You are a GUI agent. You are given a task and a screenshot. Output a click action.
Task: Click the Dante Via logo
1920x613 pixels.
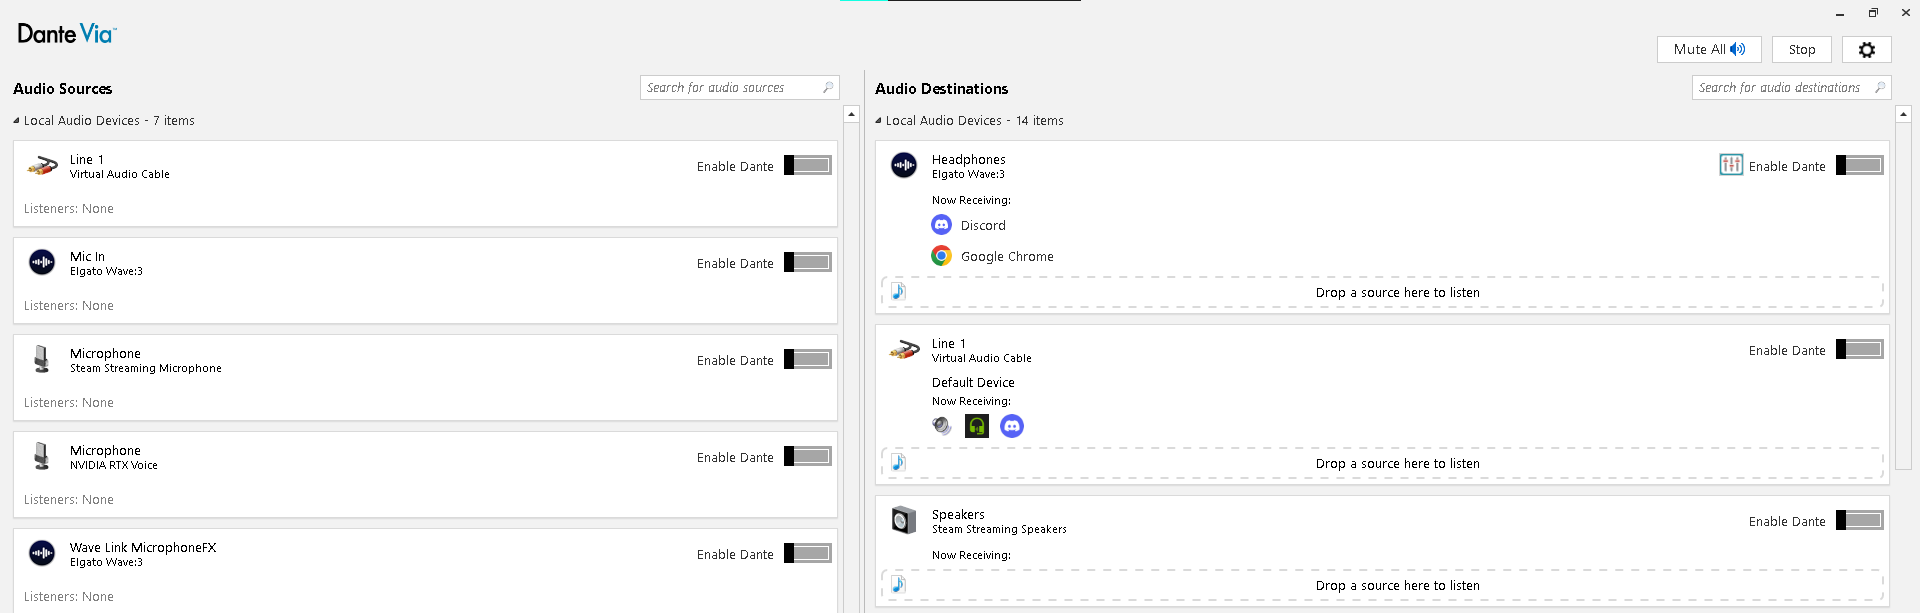(x=67, y=34)
